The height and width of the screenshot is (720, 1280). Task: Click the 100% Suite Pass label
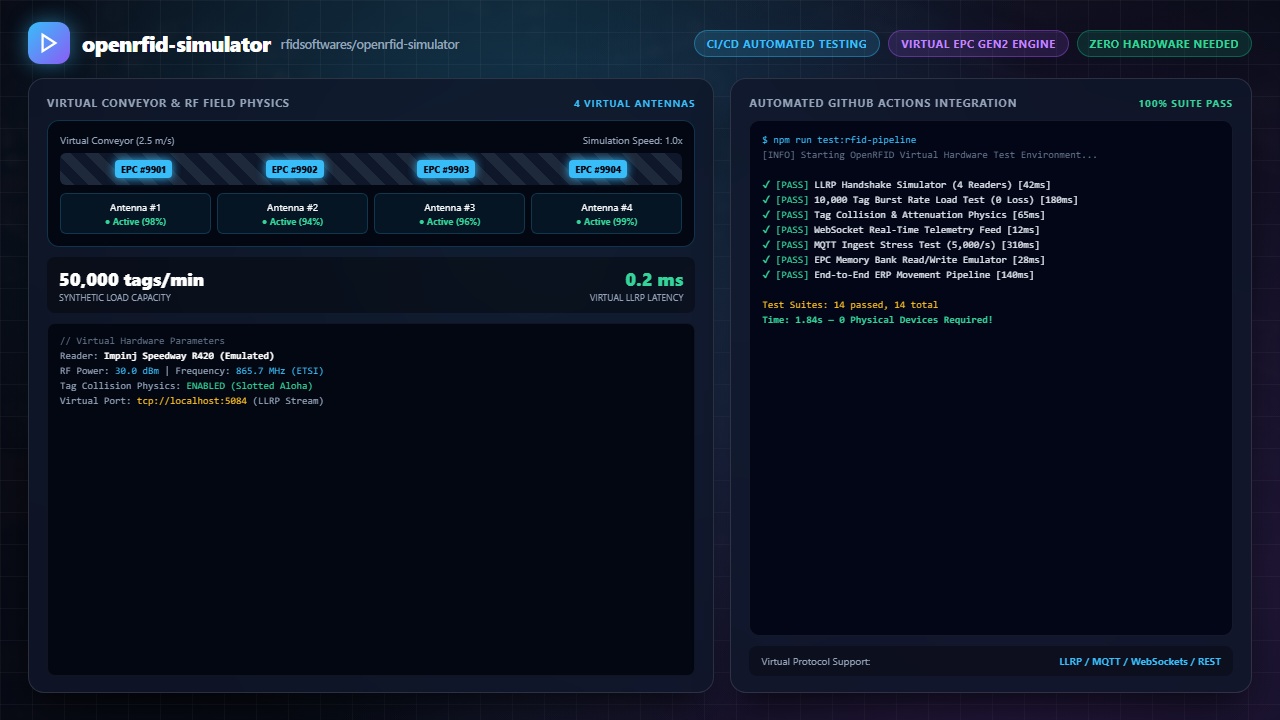[1185, 103]
